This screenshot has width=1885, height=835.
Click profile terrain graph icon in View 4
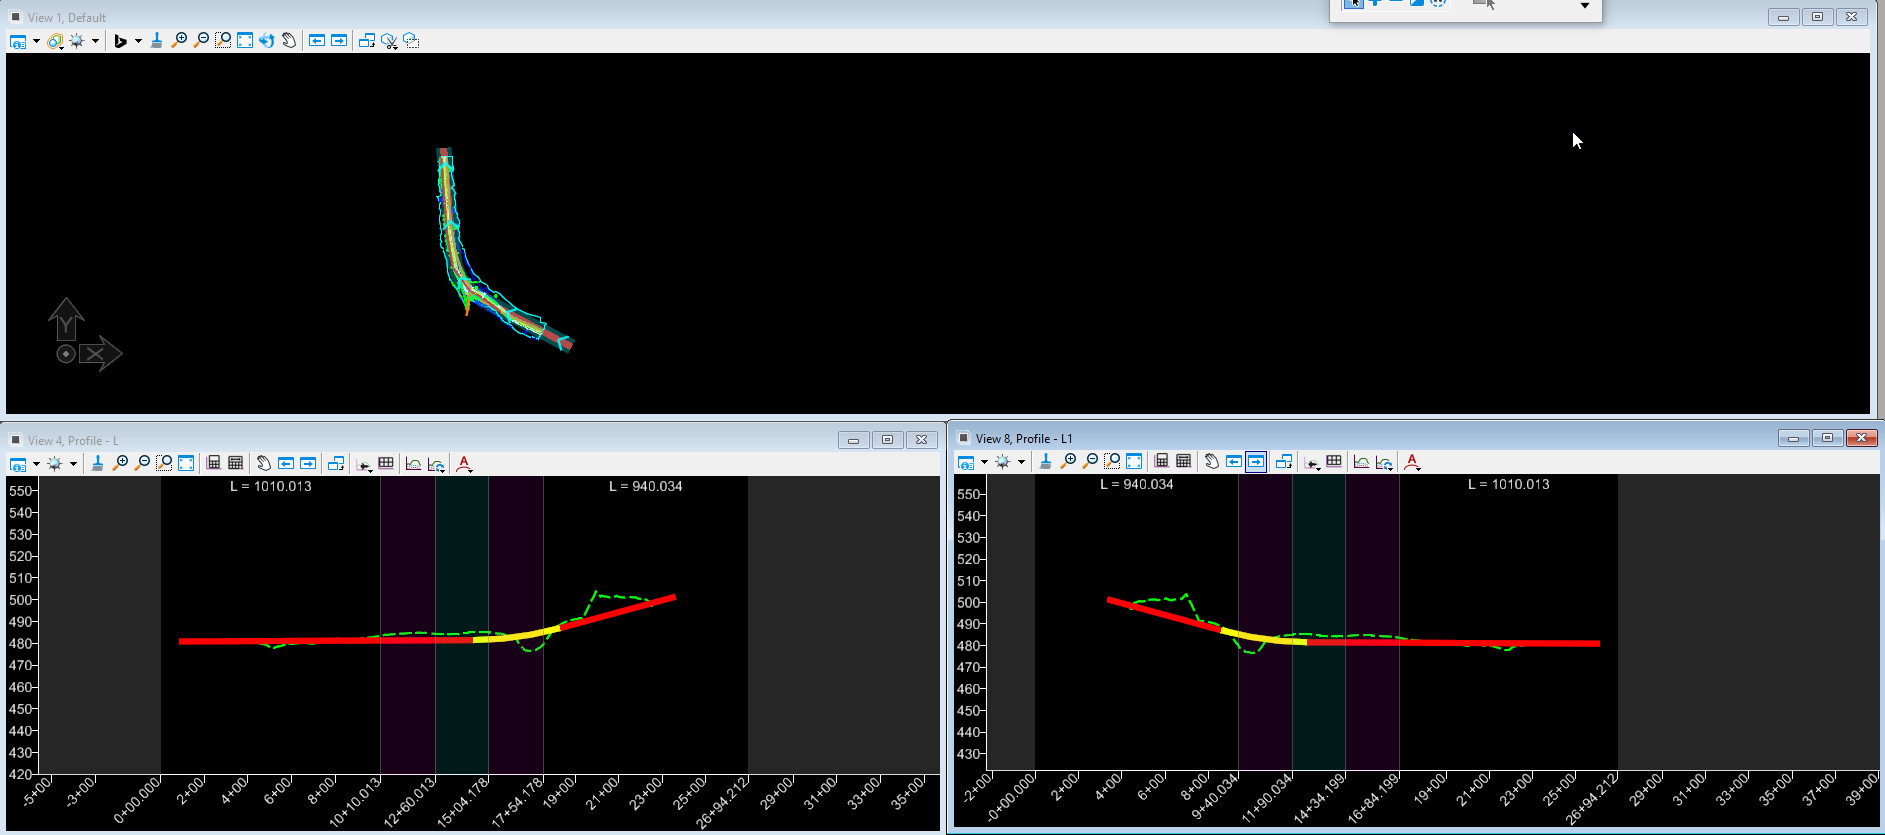point(413,464)
